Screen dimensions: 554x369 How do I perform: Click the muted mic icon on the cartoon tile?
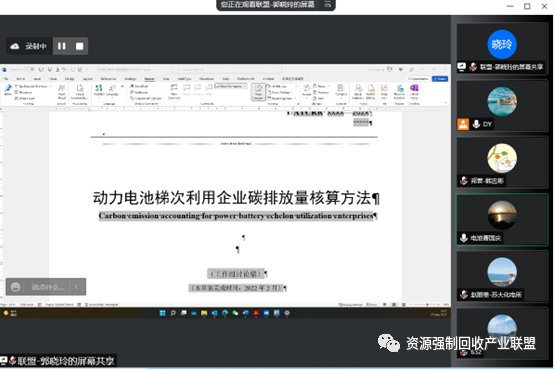pyautogui.click(x=464, y=181)
